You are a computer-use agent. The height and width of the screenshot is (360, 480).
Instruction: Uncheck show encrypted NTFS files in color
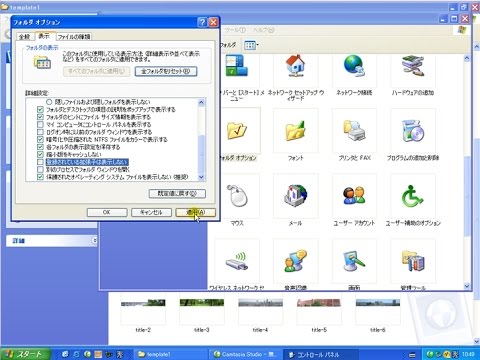tap(40, 139)
